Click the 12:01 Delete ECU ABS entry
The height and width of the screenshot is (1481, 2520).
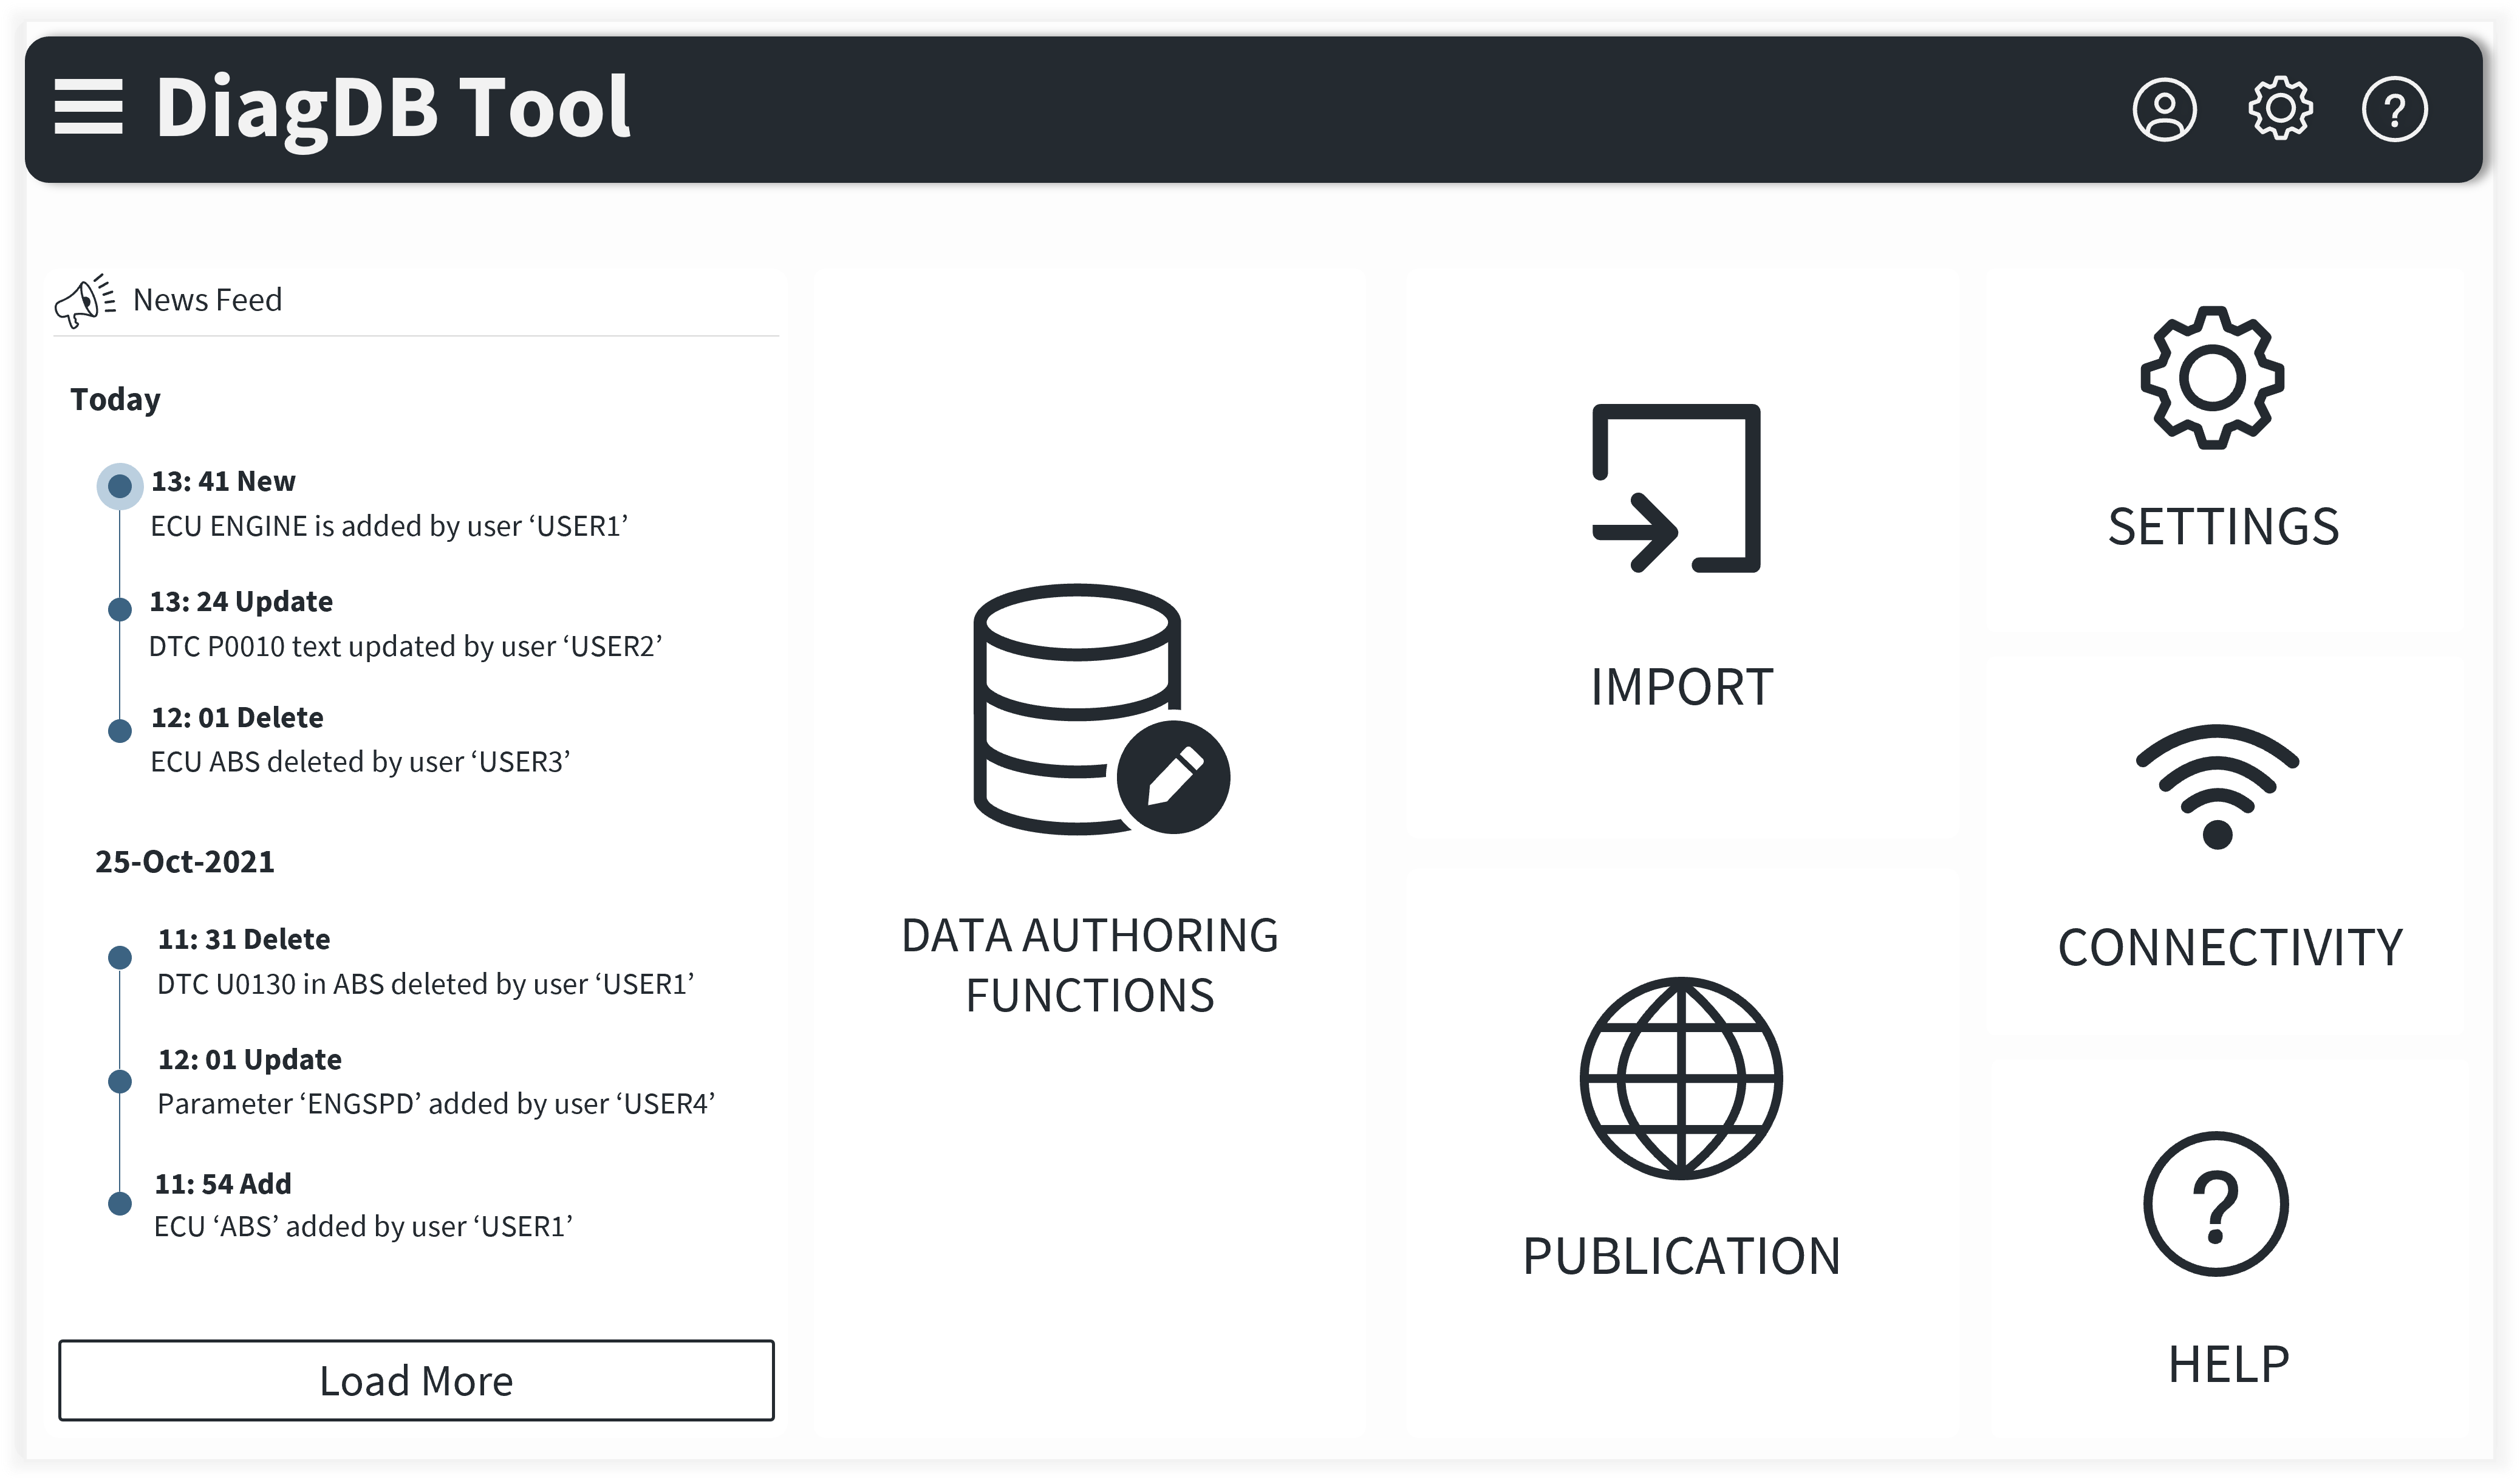[360, 762]
